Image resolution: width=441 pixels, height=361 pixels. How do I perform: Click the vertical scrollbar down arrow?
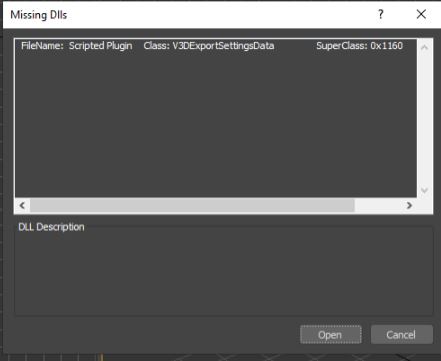coord(424,190)
